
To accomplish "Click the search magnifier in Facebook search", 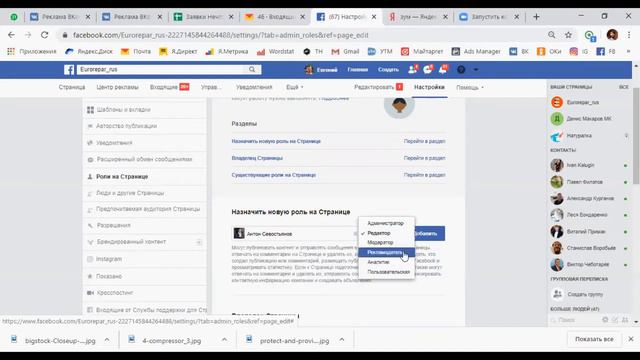I will 252,69.
